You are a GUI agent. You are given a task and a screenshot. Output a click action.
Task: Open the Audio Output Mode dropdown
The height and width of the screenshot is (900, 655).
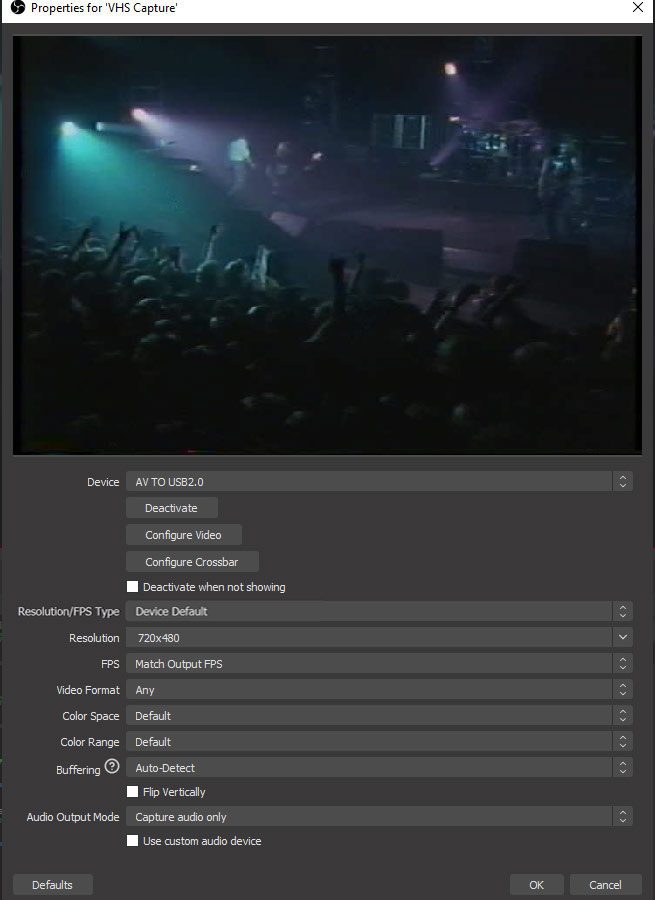[x=378, y=817]
